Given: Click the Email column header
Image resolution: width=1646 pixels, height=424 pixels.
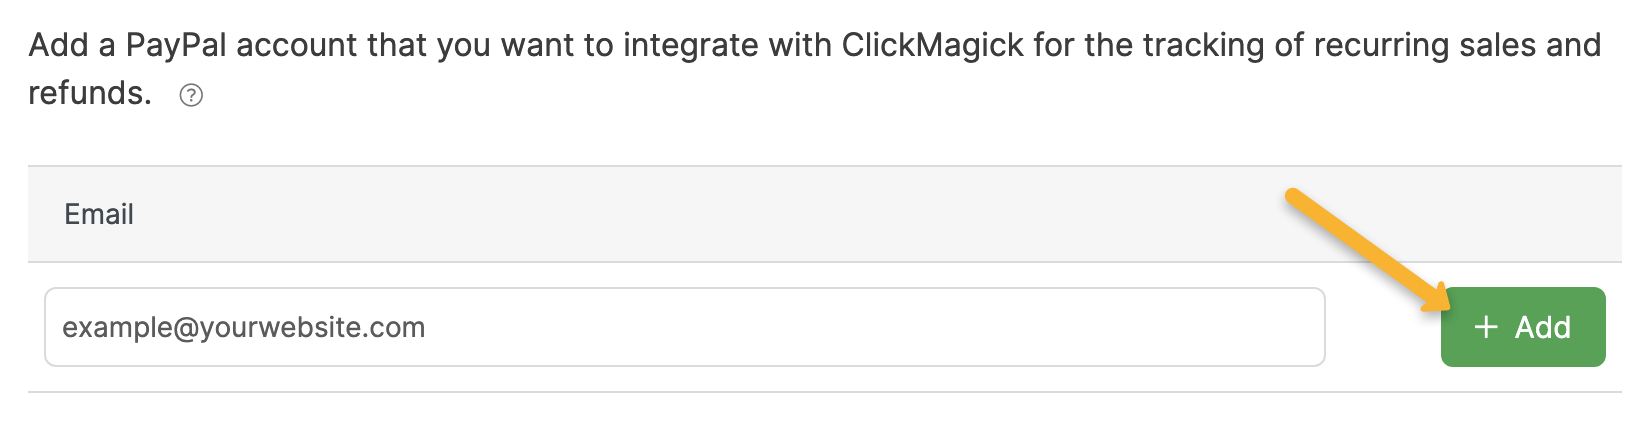Looking at the screenshot, I should coord(99,214).
